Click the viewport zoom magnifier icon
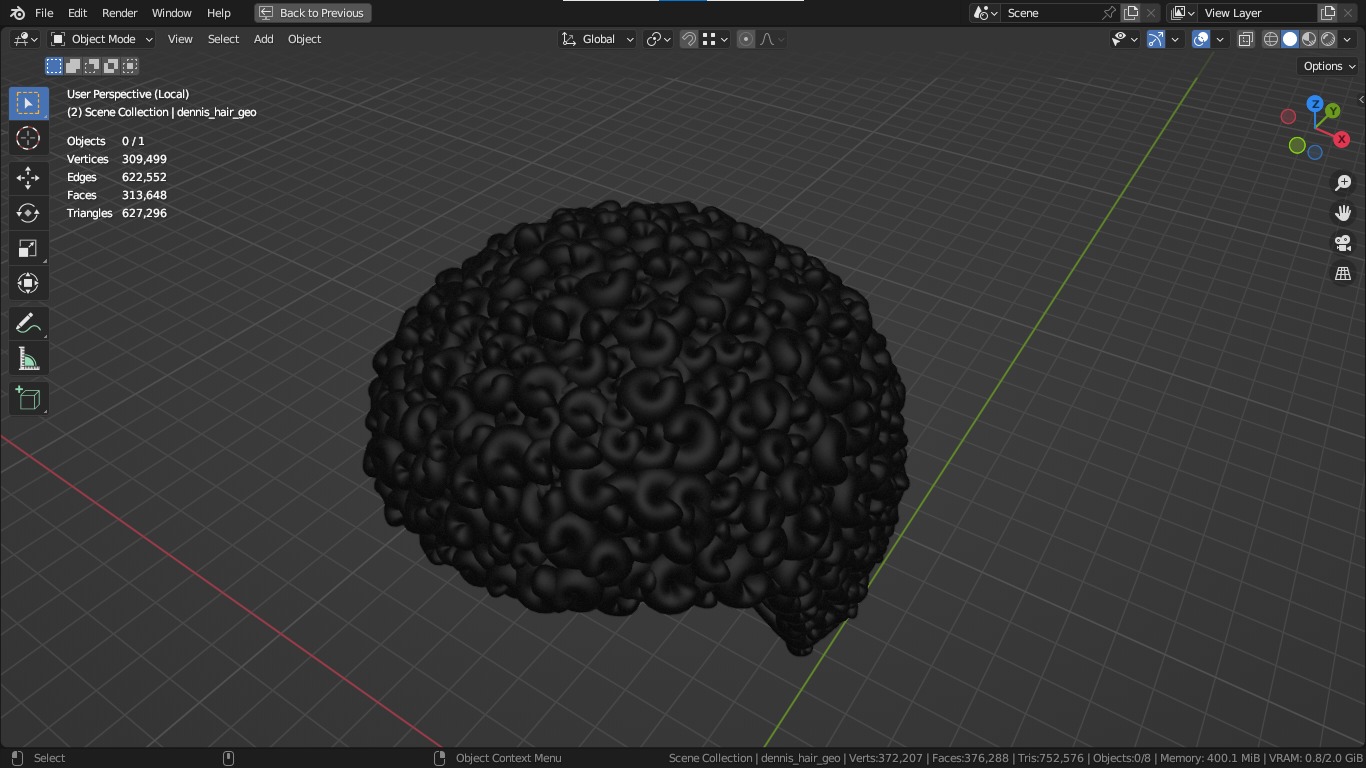Screen dimensions: 1366x768 click(1343, 183)
